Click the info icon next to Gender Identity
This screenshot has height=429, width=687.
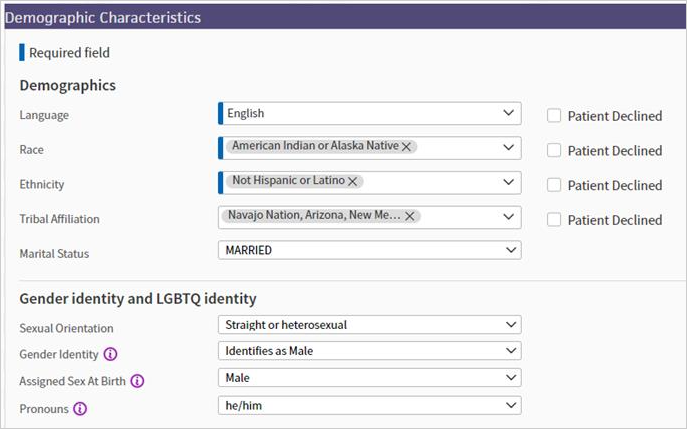point(110,353)
